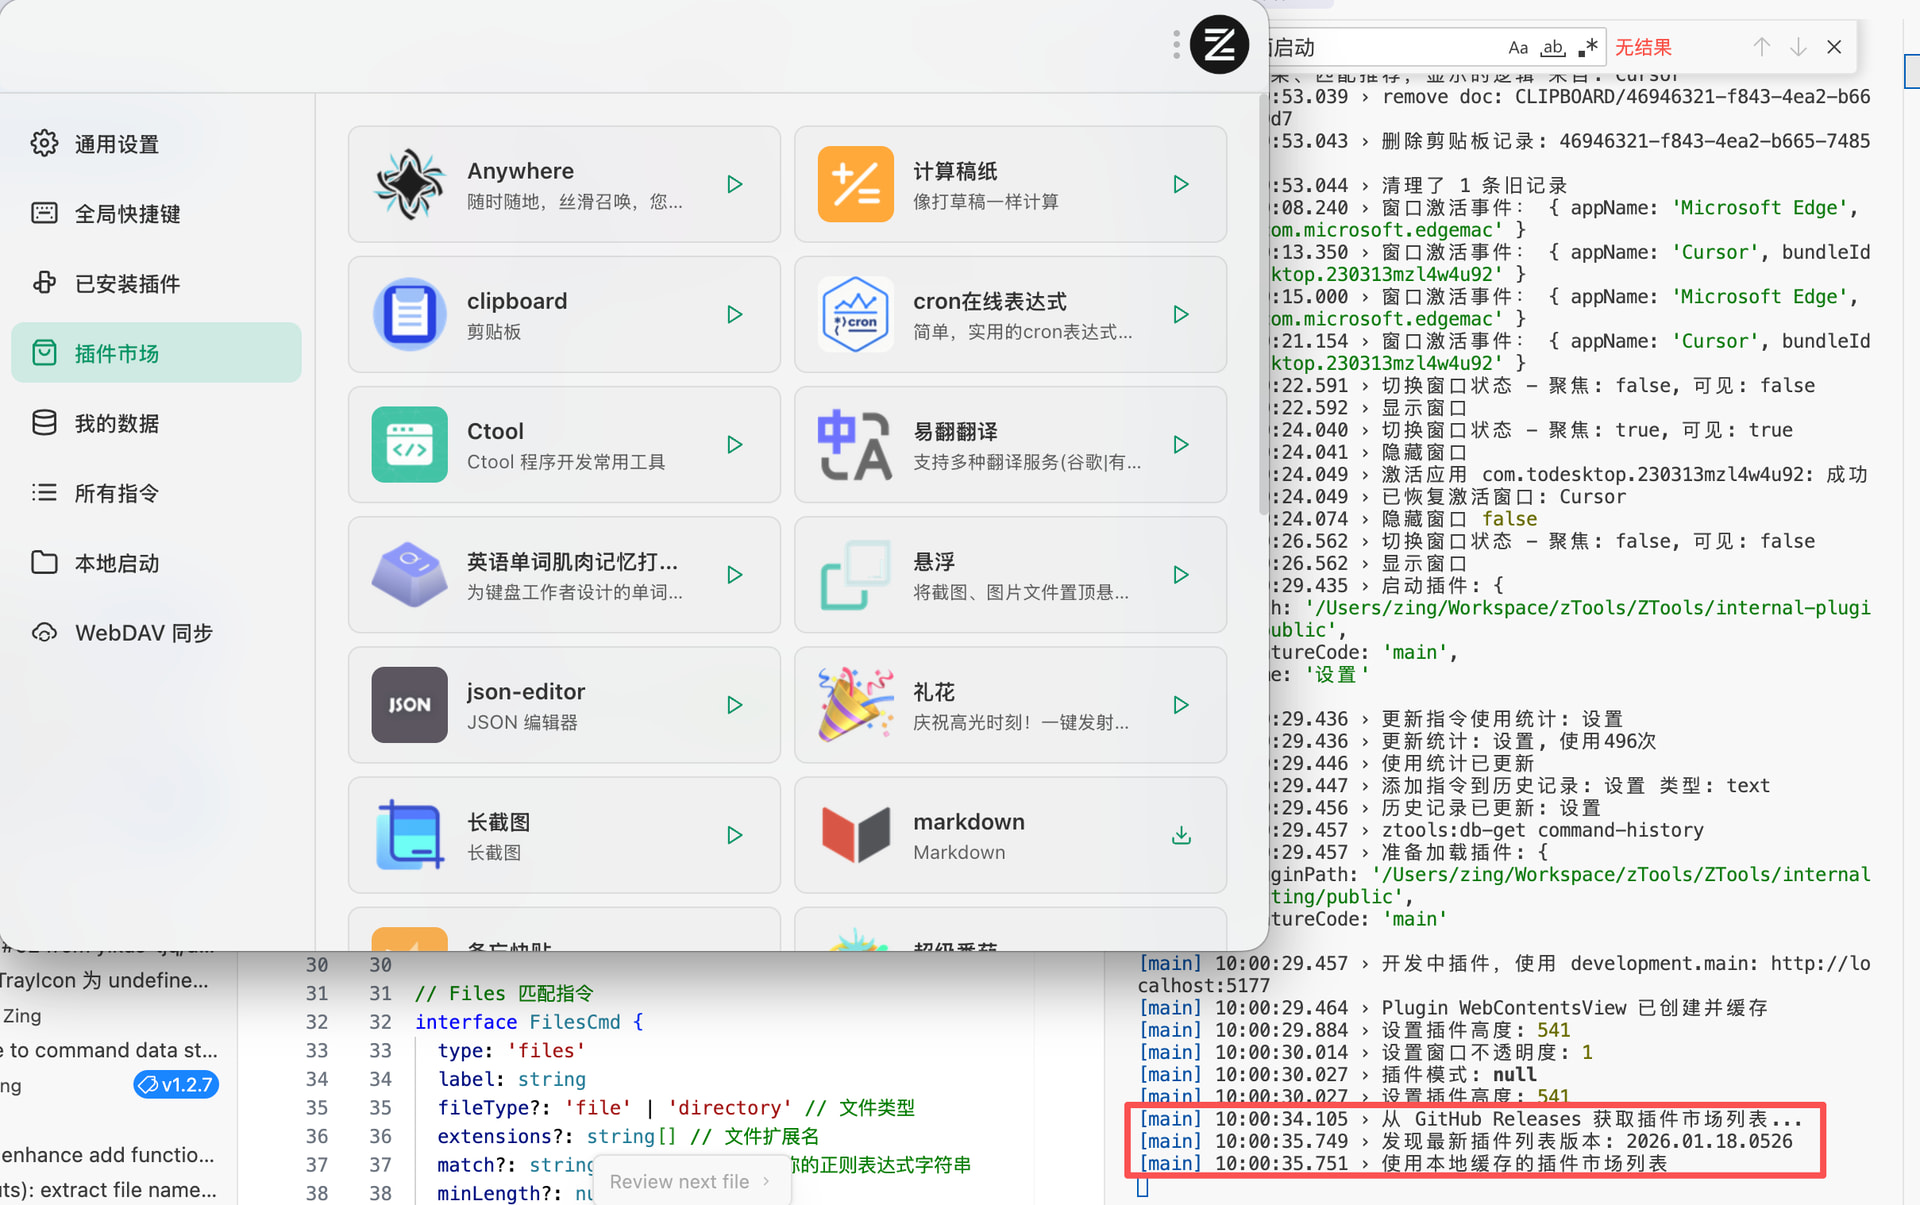
Task: Go to next match in terminal find bar
Action: [x=1798, y=47]
